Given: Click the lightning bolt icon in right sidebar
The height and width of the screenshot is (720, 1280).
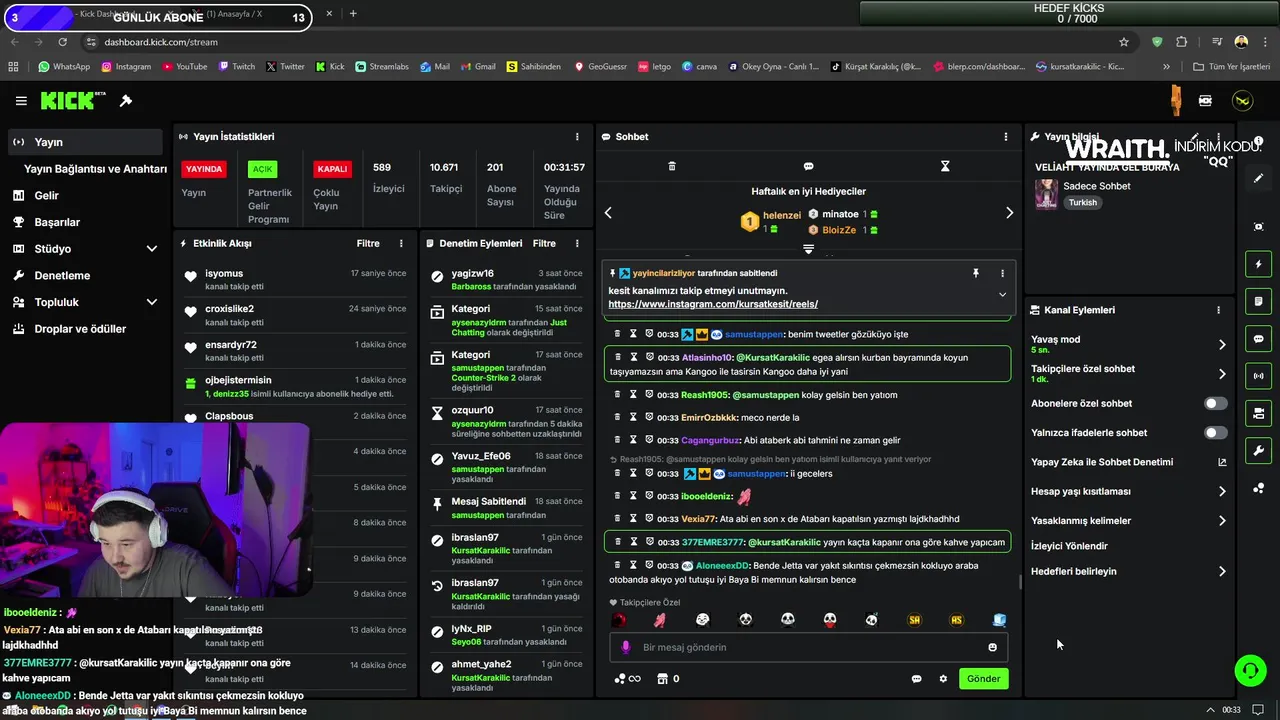Looking at the screenshot, I should [x=1258, y=264].
